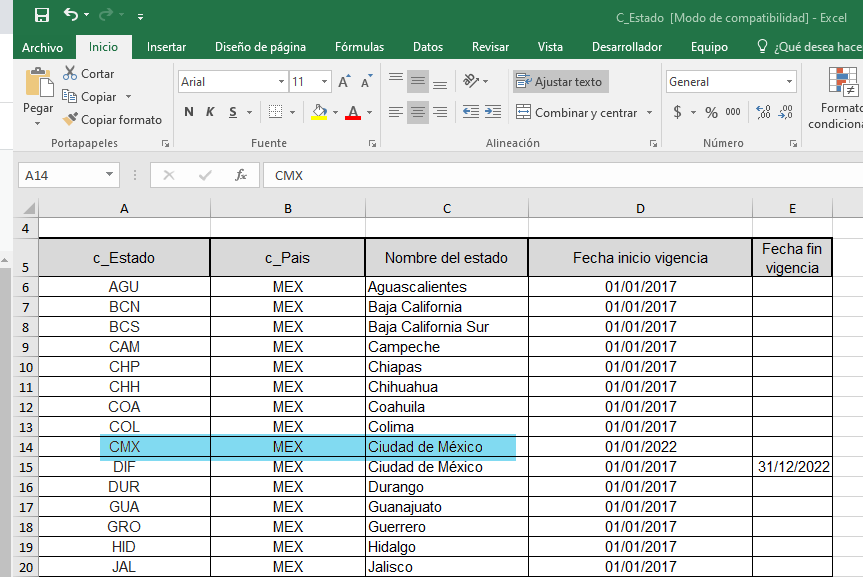Viewport: 863px width, 577px height.
Task: Align text to middle vertically
Action: (418, 81)
